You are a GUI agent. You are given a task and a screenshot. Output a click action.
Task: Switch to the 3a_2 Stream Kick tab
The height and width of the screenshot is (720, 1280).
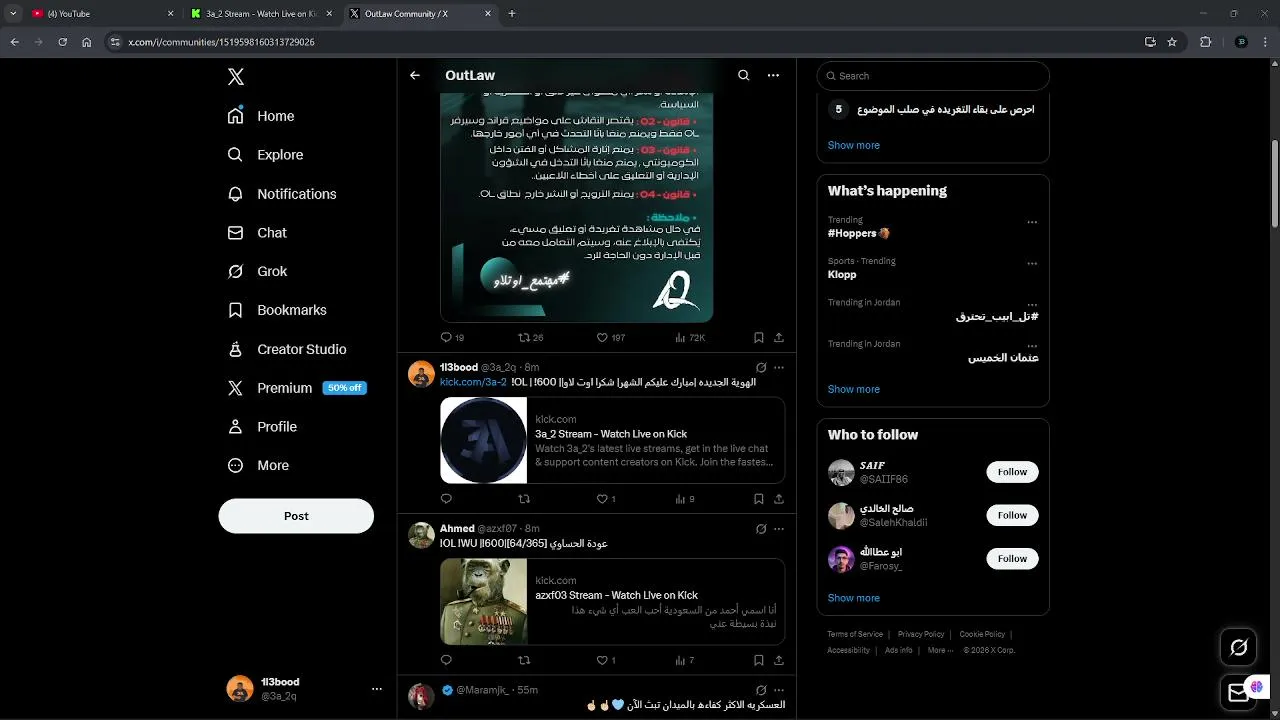[262, 14]
